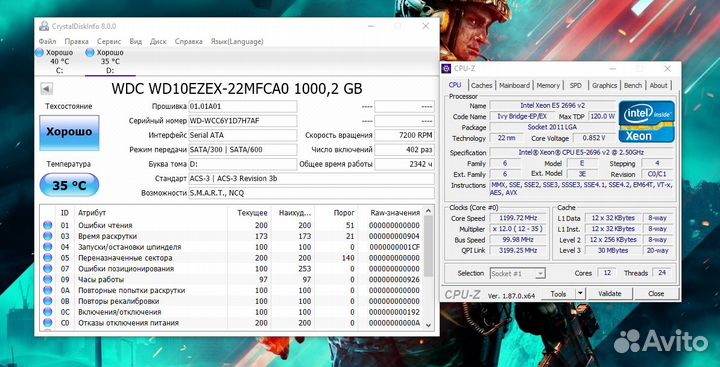Open the Сервис menu

pos(109,41)
